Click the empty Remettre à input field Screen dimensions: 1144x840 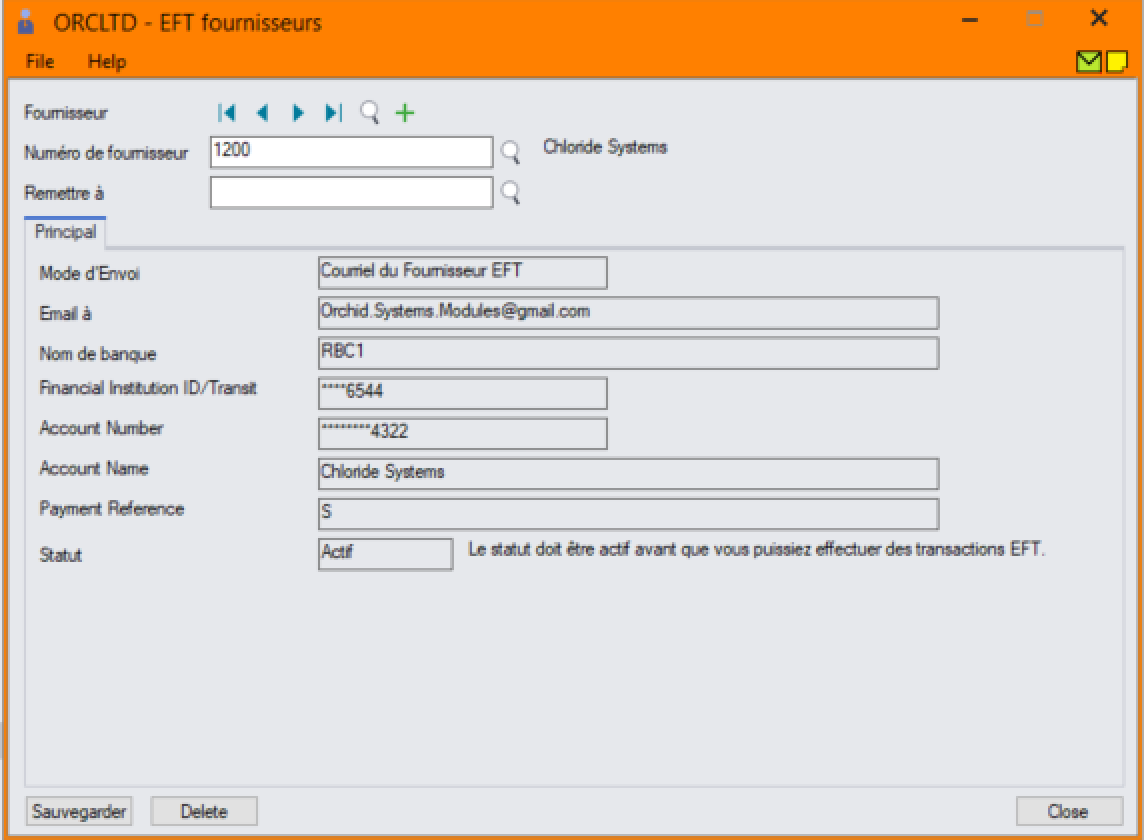point(351,192)
